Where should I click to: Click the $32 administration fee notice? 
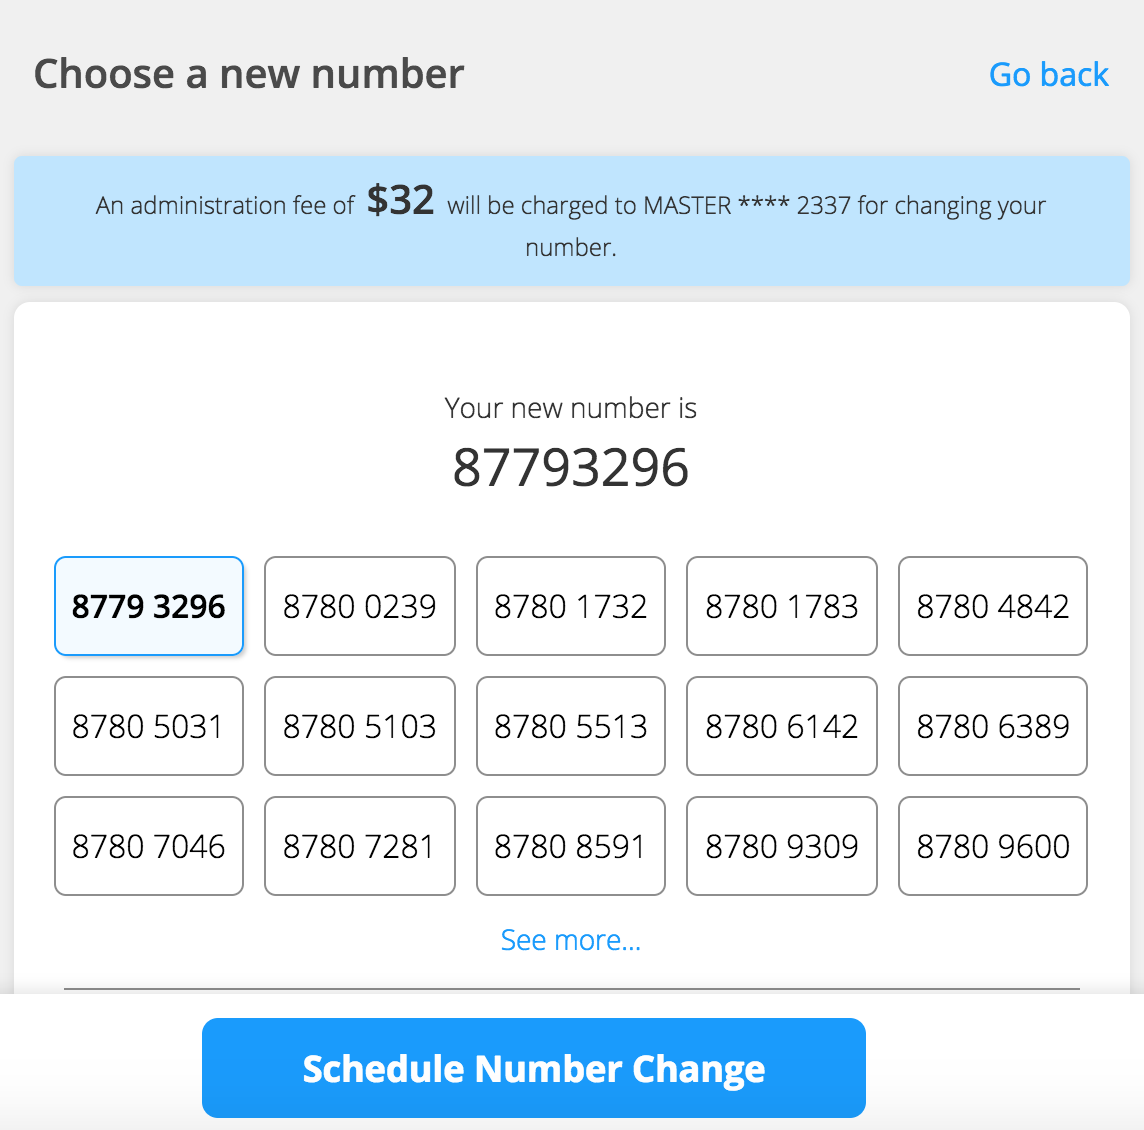click(571, 221)
